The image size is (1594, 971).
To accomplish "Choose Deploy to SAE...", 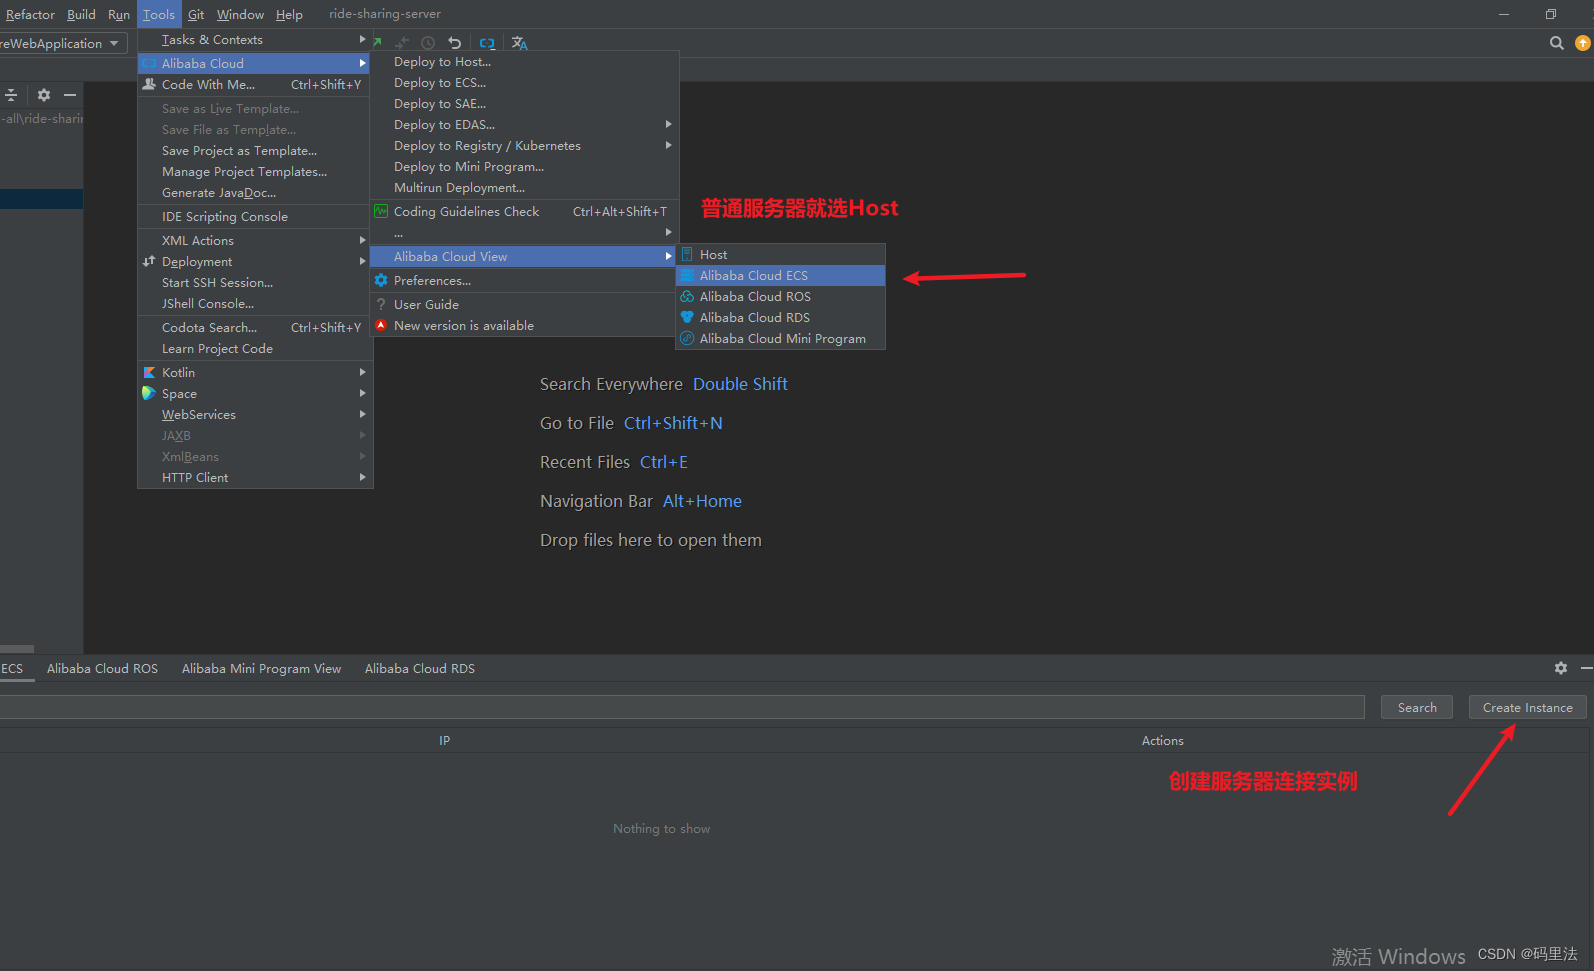I will point(524,104).
